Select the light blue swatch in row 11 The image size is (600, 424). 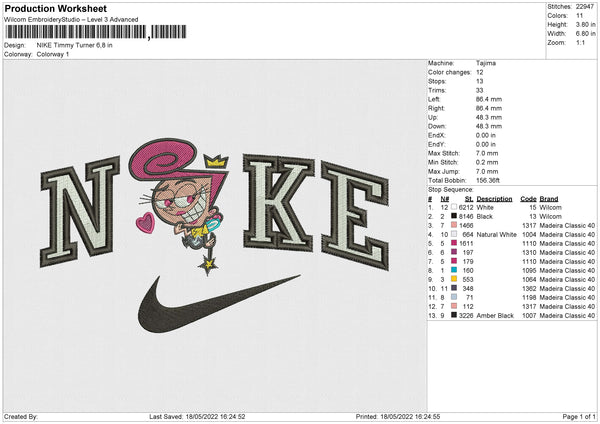click(454, 297)
